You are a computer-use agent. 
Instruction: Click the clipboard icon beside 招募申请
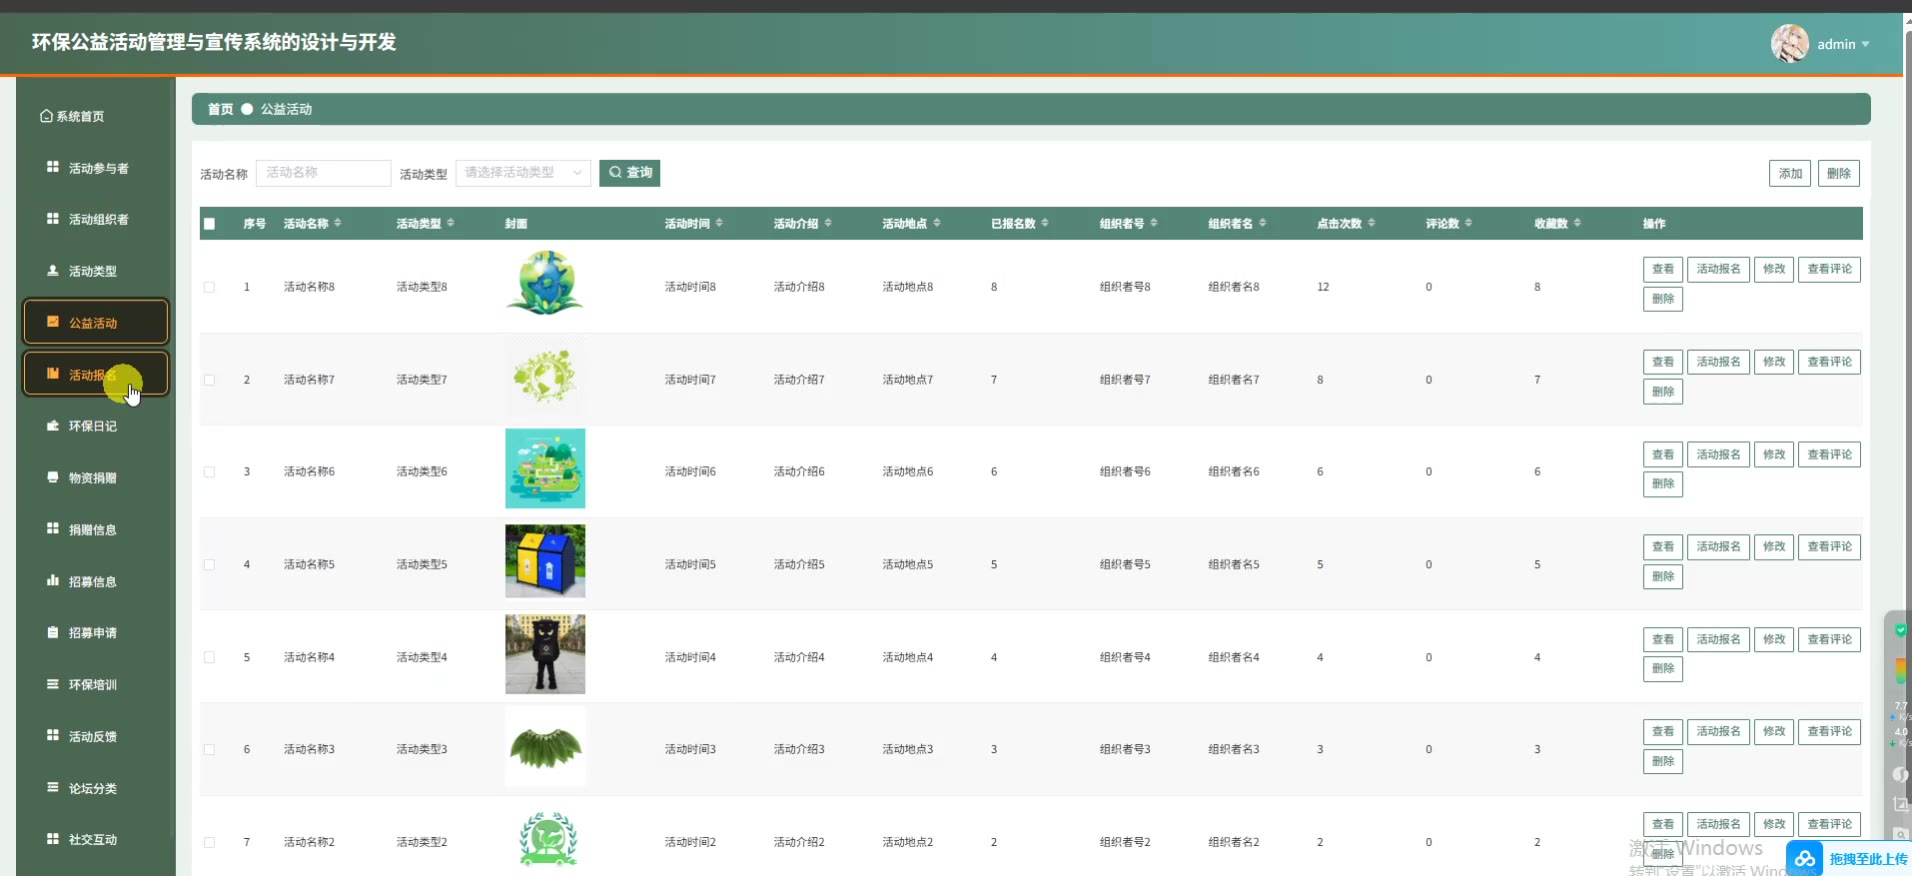pos(53,632)
